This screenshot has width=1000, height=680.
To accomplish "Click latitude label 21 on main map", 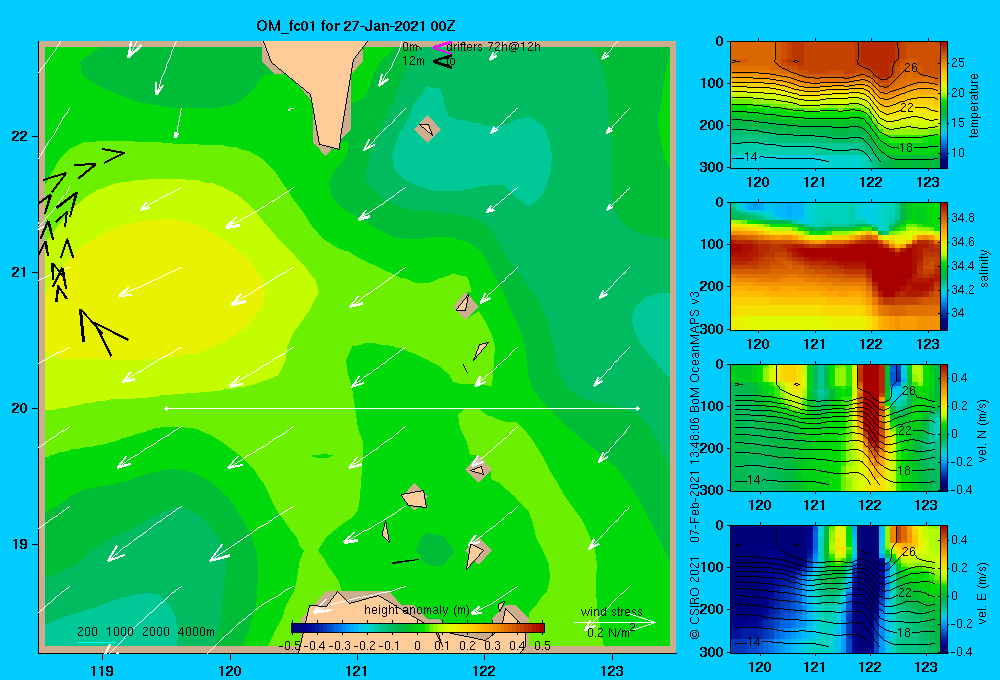I will pos(19,272).
